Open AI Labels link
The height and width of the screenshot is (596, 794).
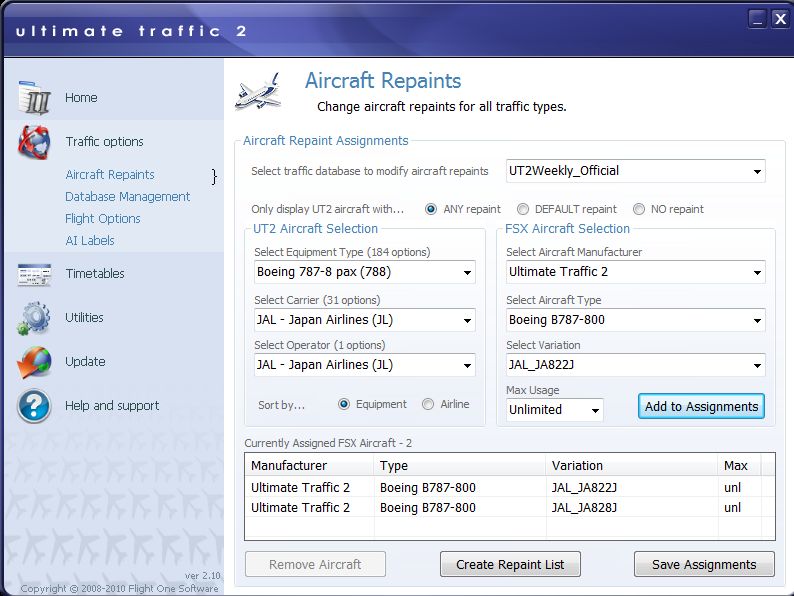coord(90,241)
